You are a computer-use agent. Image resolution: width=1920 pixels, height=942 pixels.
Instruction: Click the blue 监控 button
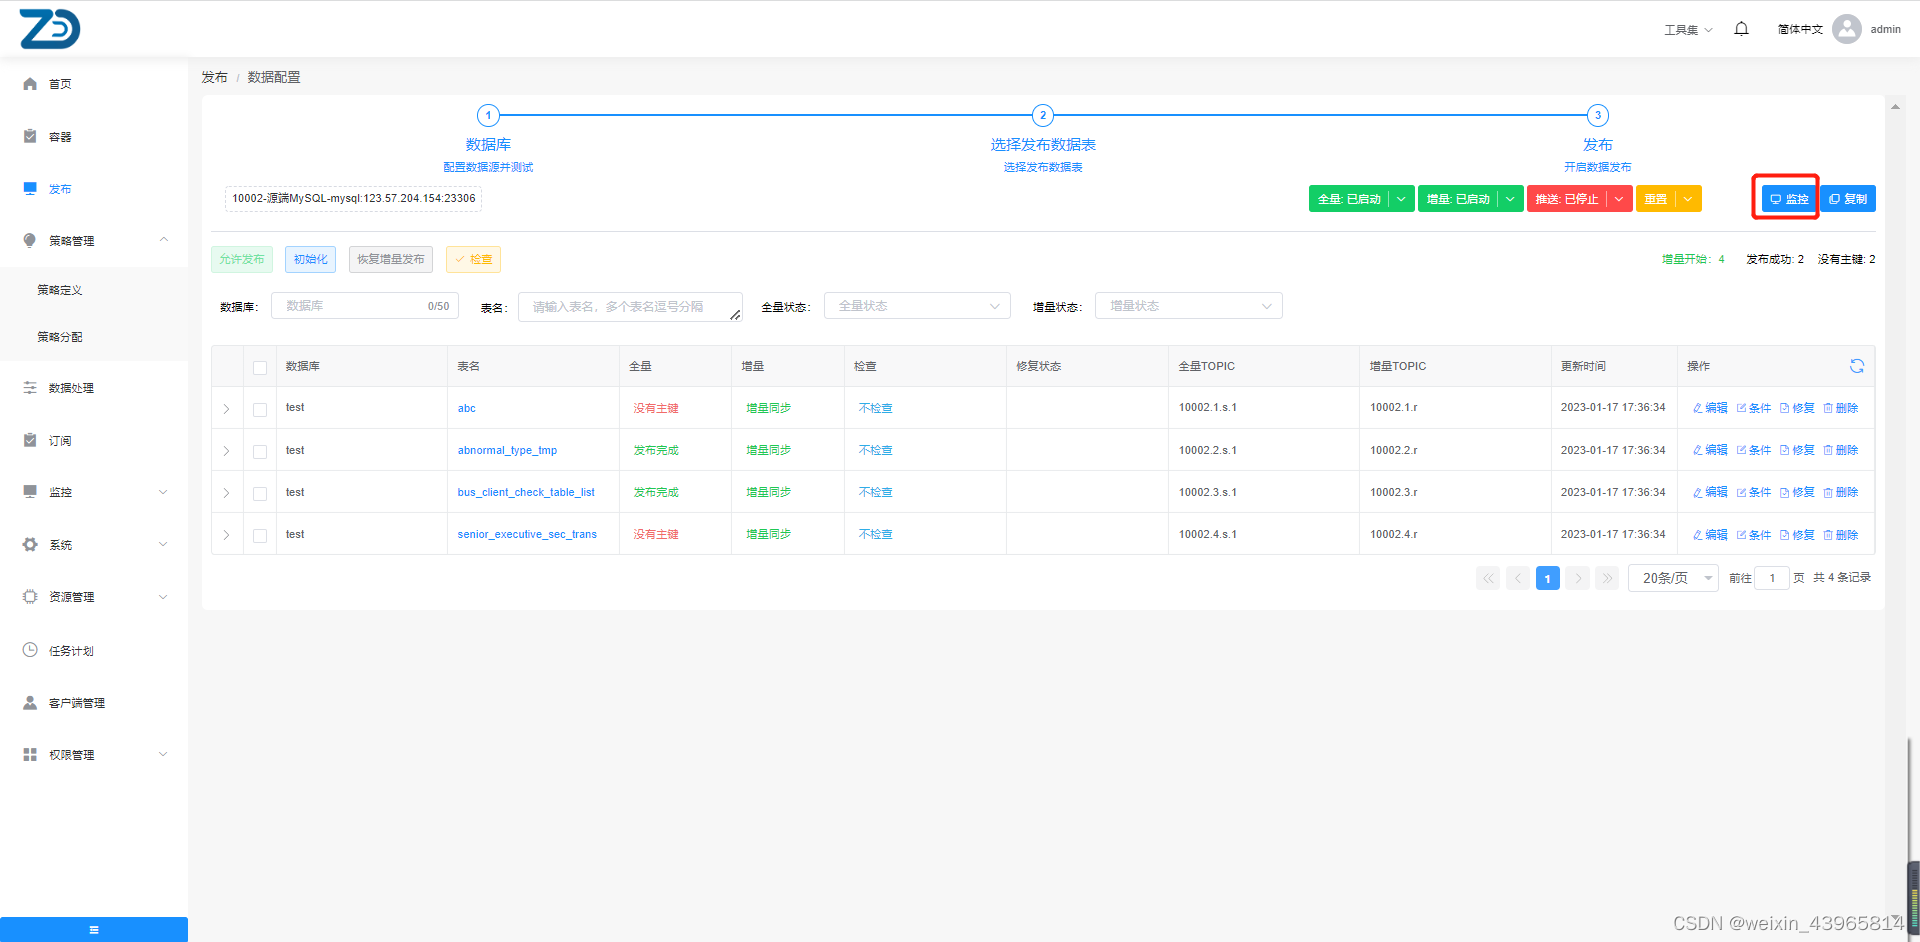(1789, 199)
